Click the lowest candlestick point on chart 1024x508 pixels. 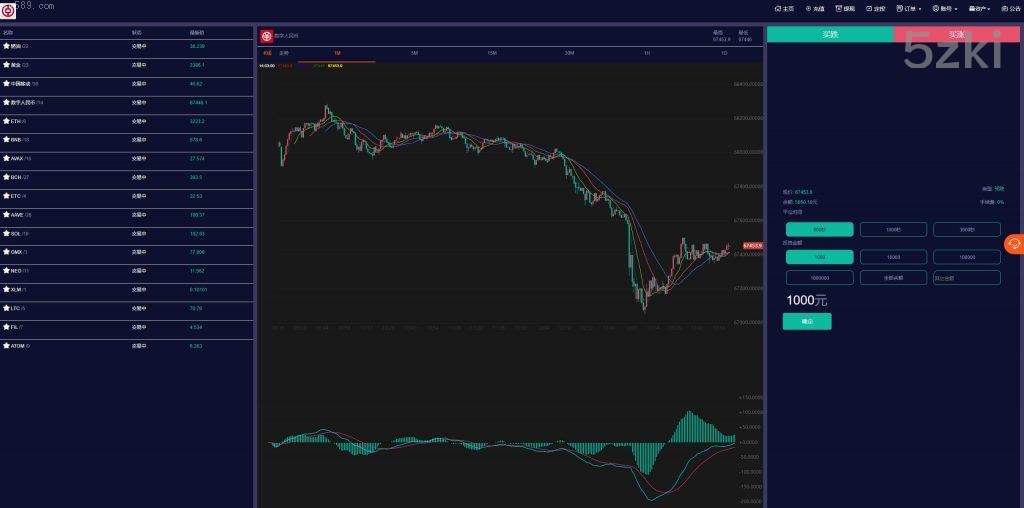coord(644,310)
